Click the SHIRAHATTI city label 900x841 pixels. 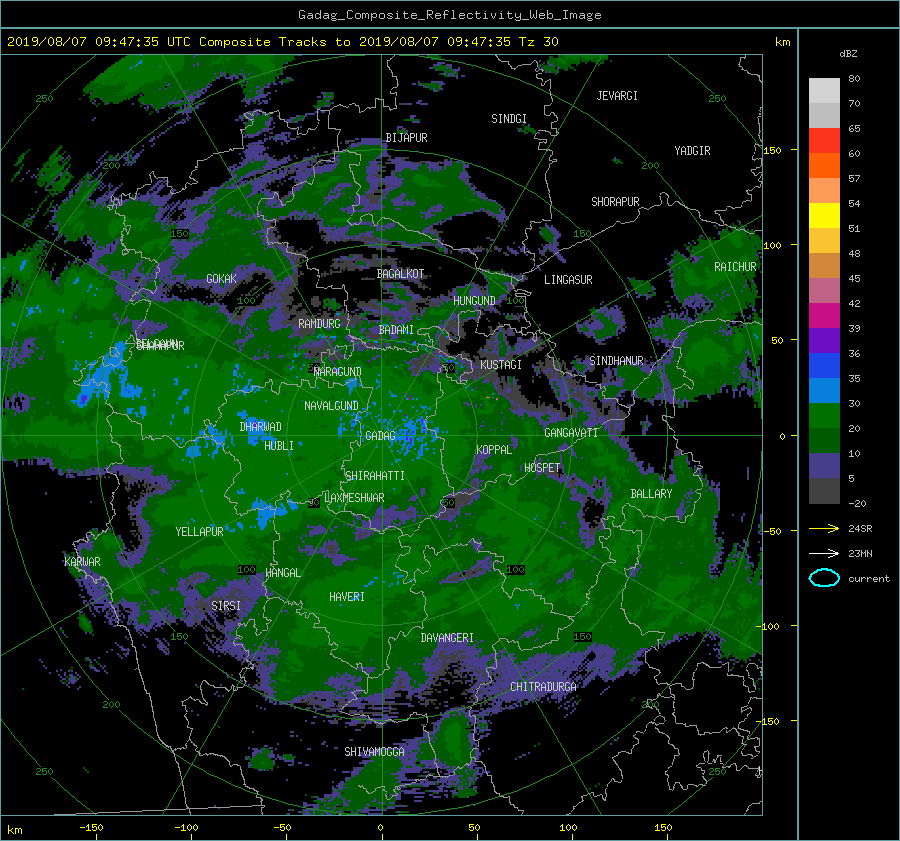coord(375,476)
